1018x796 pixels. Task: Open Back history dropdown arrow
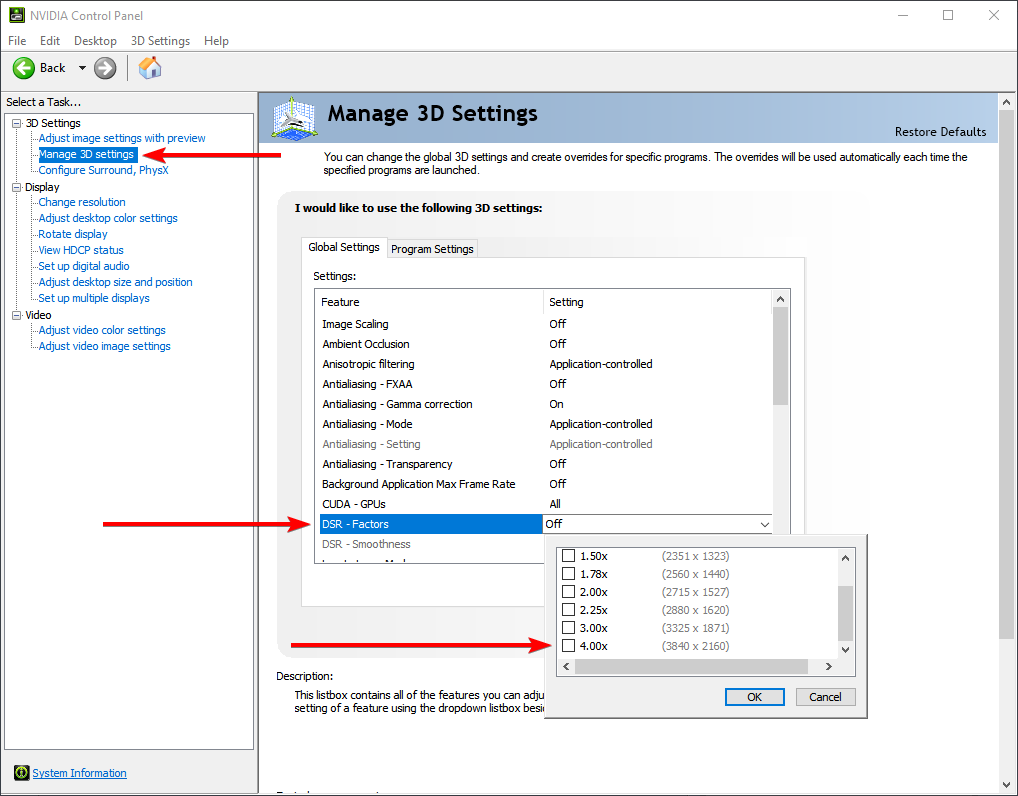82,68
